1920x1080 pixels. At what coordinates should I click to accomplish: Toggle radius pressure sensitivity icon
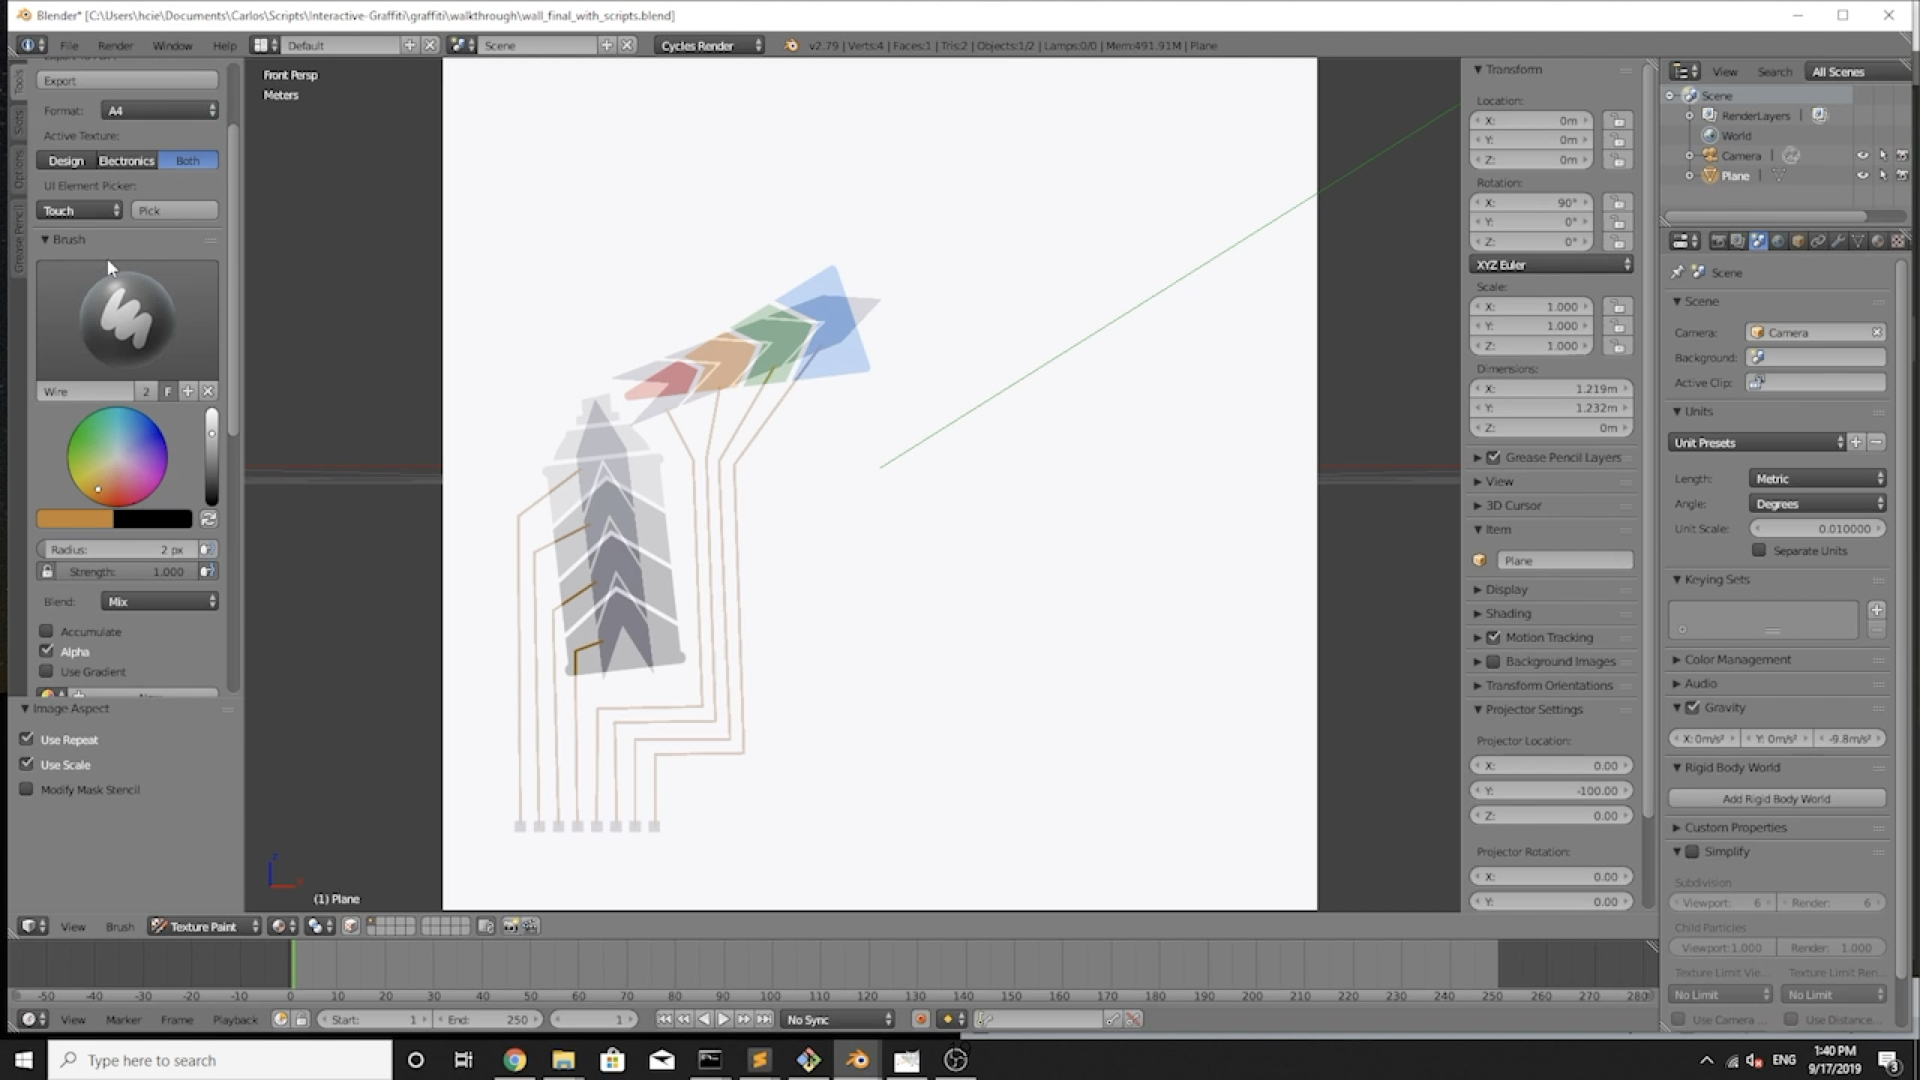[207, 549]
